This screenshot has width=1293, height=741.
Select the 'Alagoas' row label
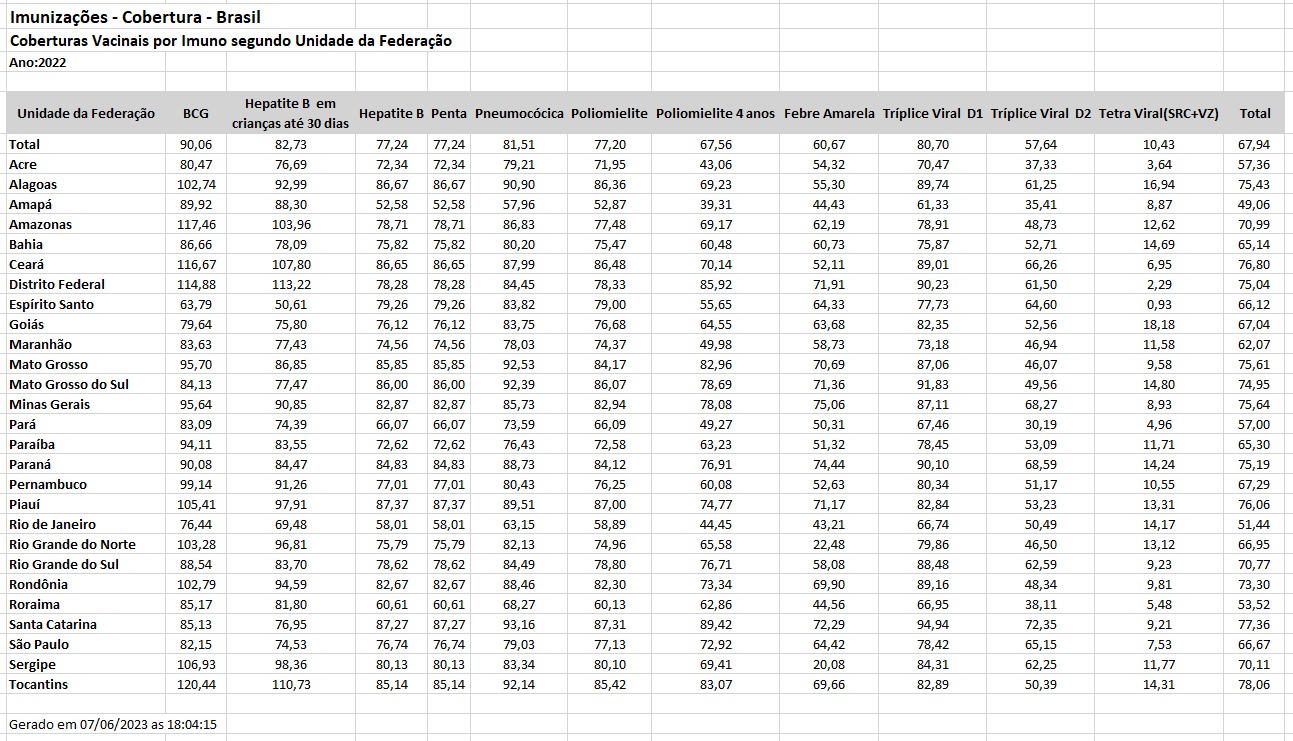(x=33, y=184)
